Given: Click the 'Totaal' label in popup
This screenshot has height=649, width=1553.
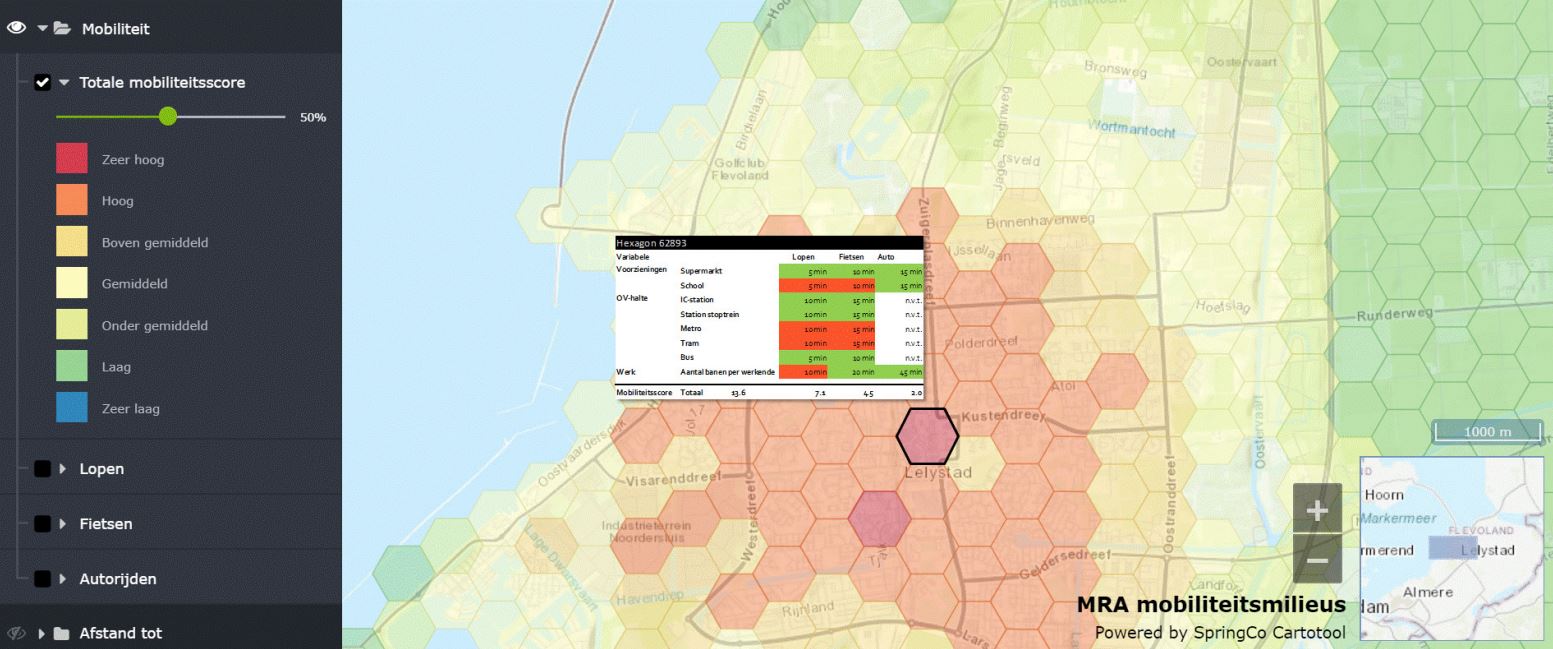Looking at the screenshot, I should (692, 393).
